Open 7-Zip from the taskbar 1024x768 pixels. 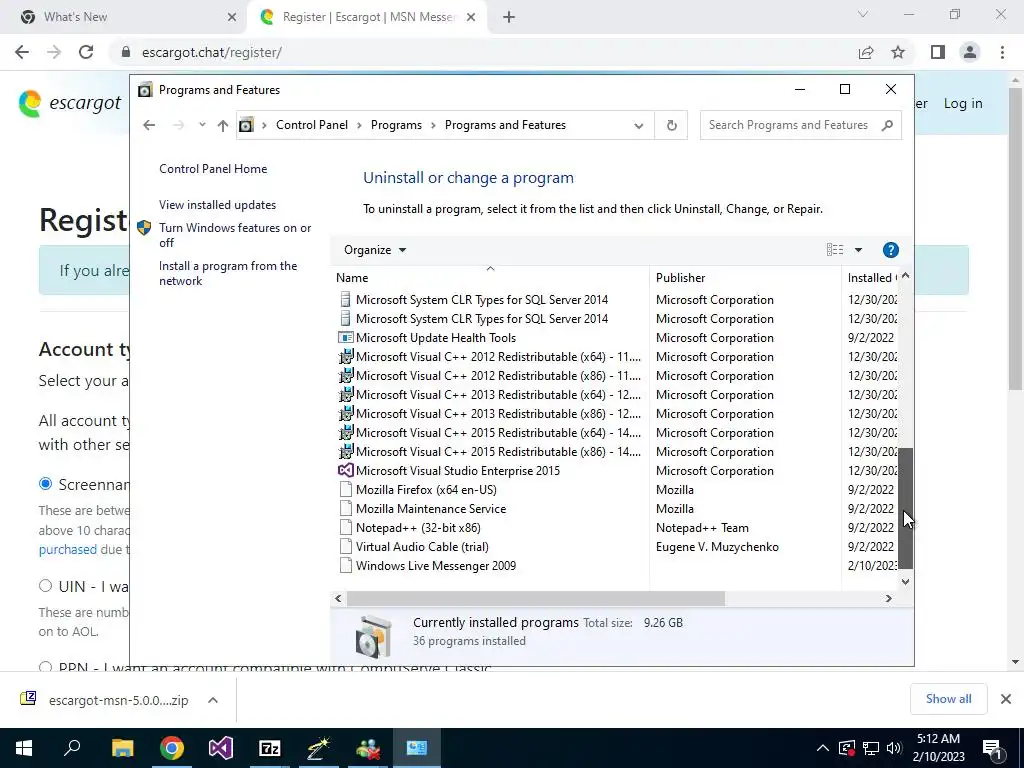[x=270, y=748]
